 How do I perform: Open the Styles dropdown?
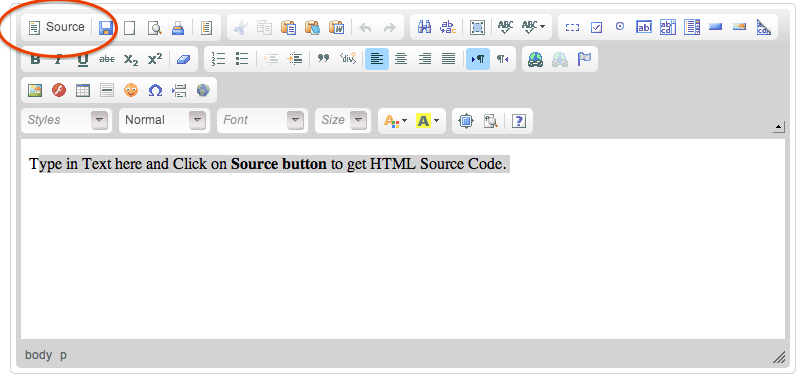[x=67, y=120]
